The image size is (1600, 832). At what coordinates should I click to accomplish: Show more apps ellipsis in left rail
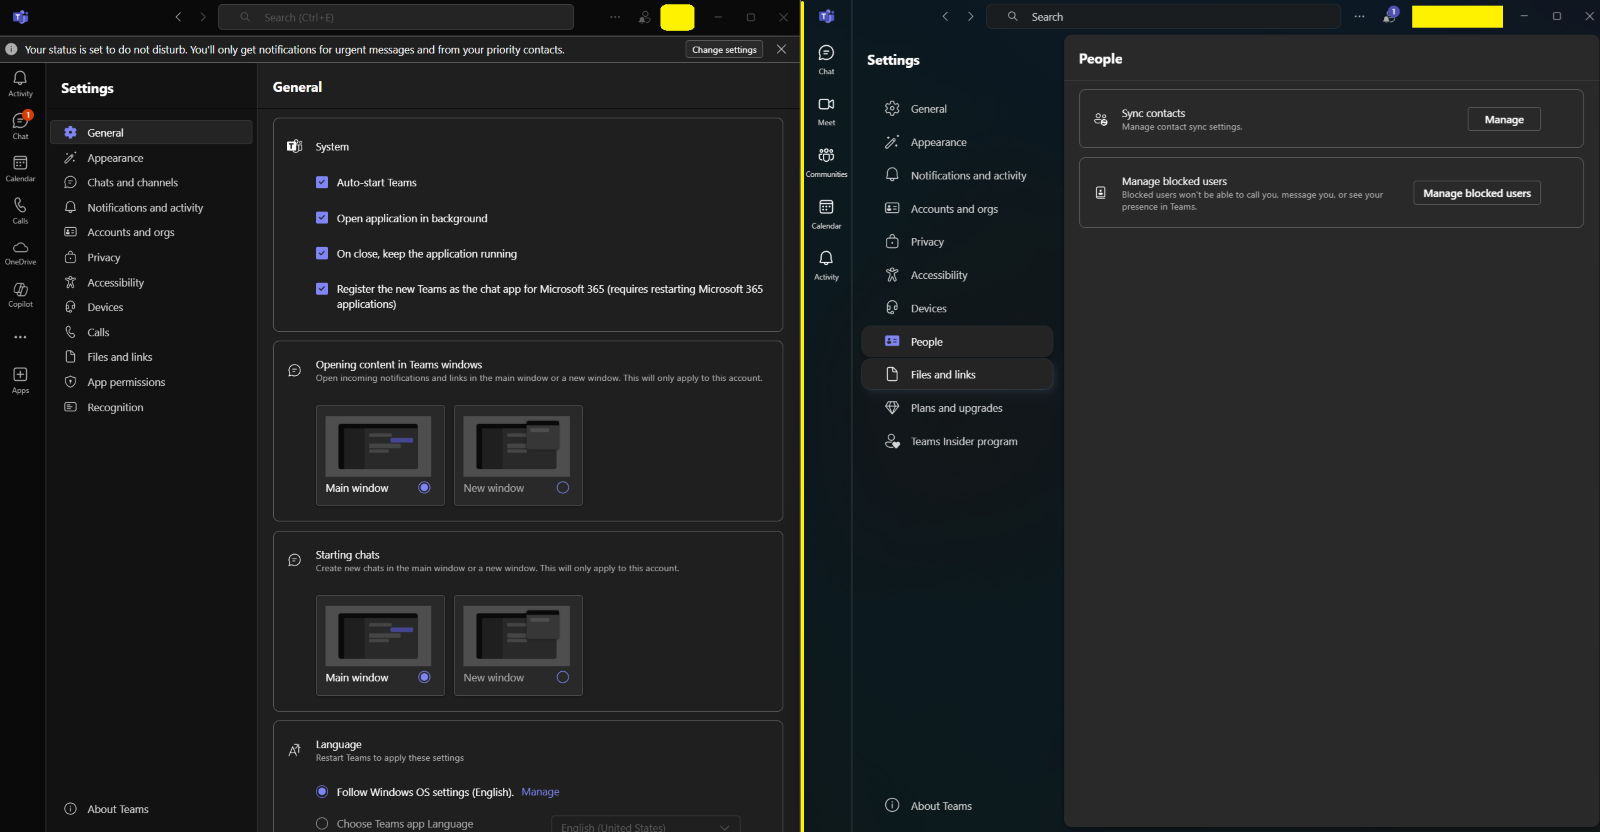(20, 337)
